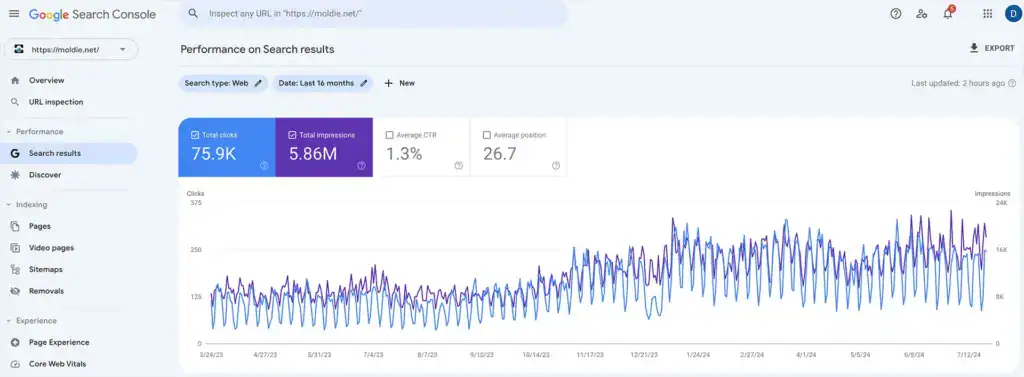Open the Help question mark icon
The image size is (1024, 377).
896,14
